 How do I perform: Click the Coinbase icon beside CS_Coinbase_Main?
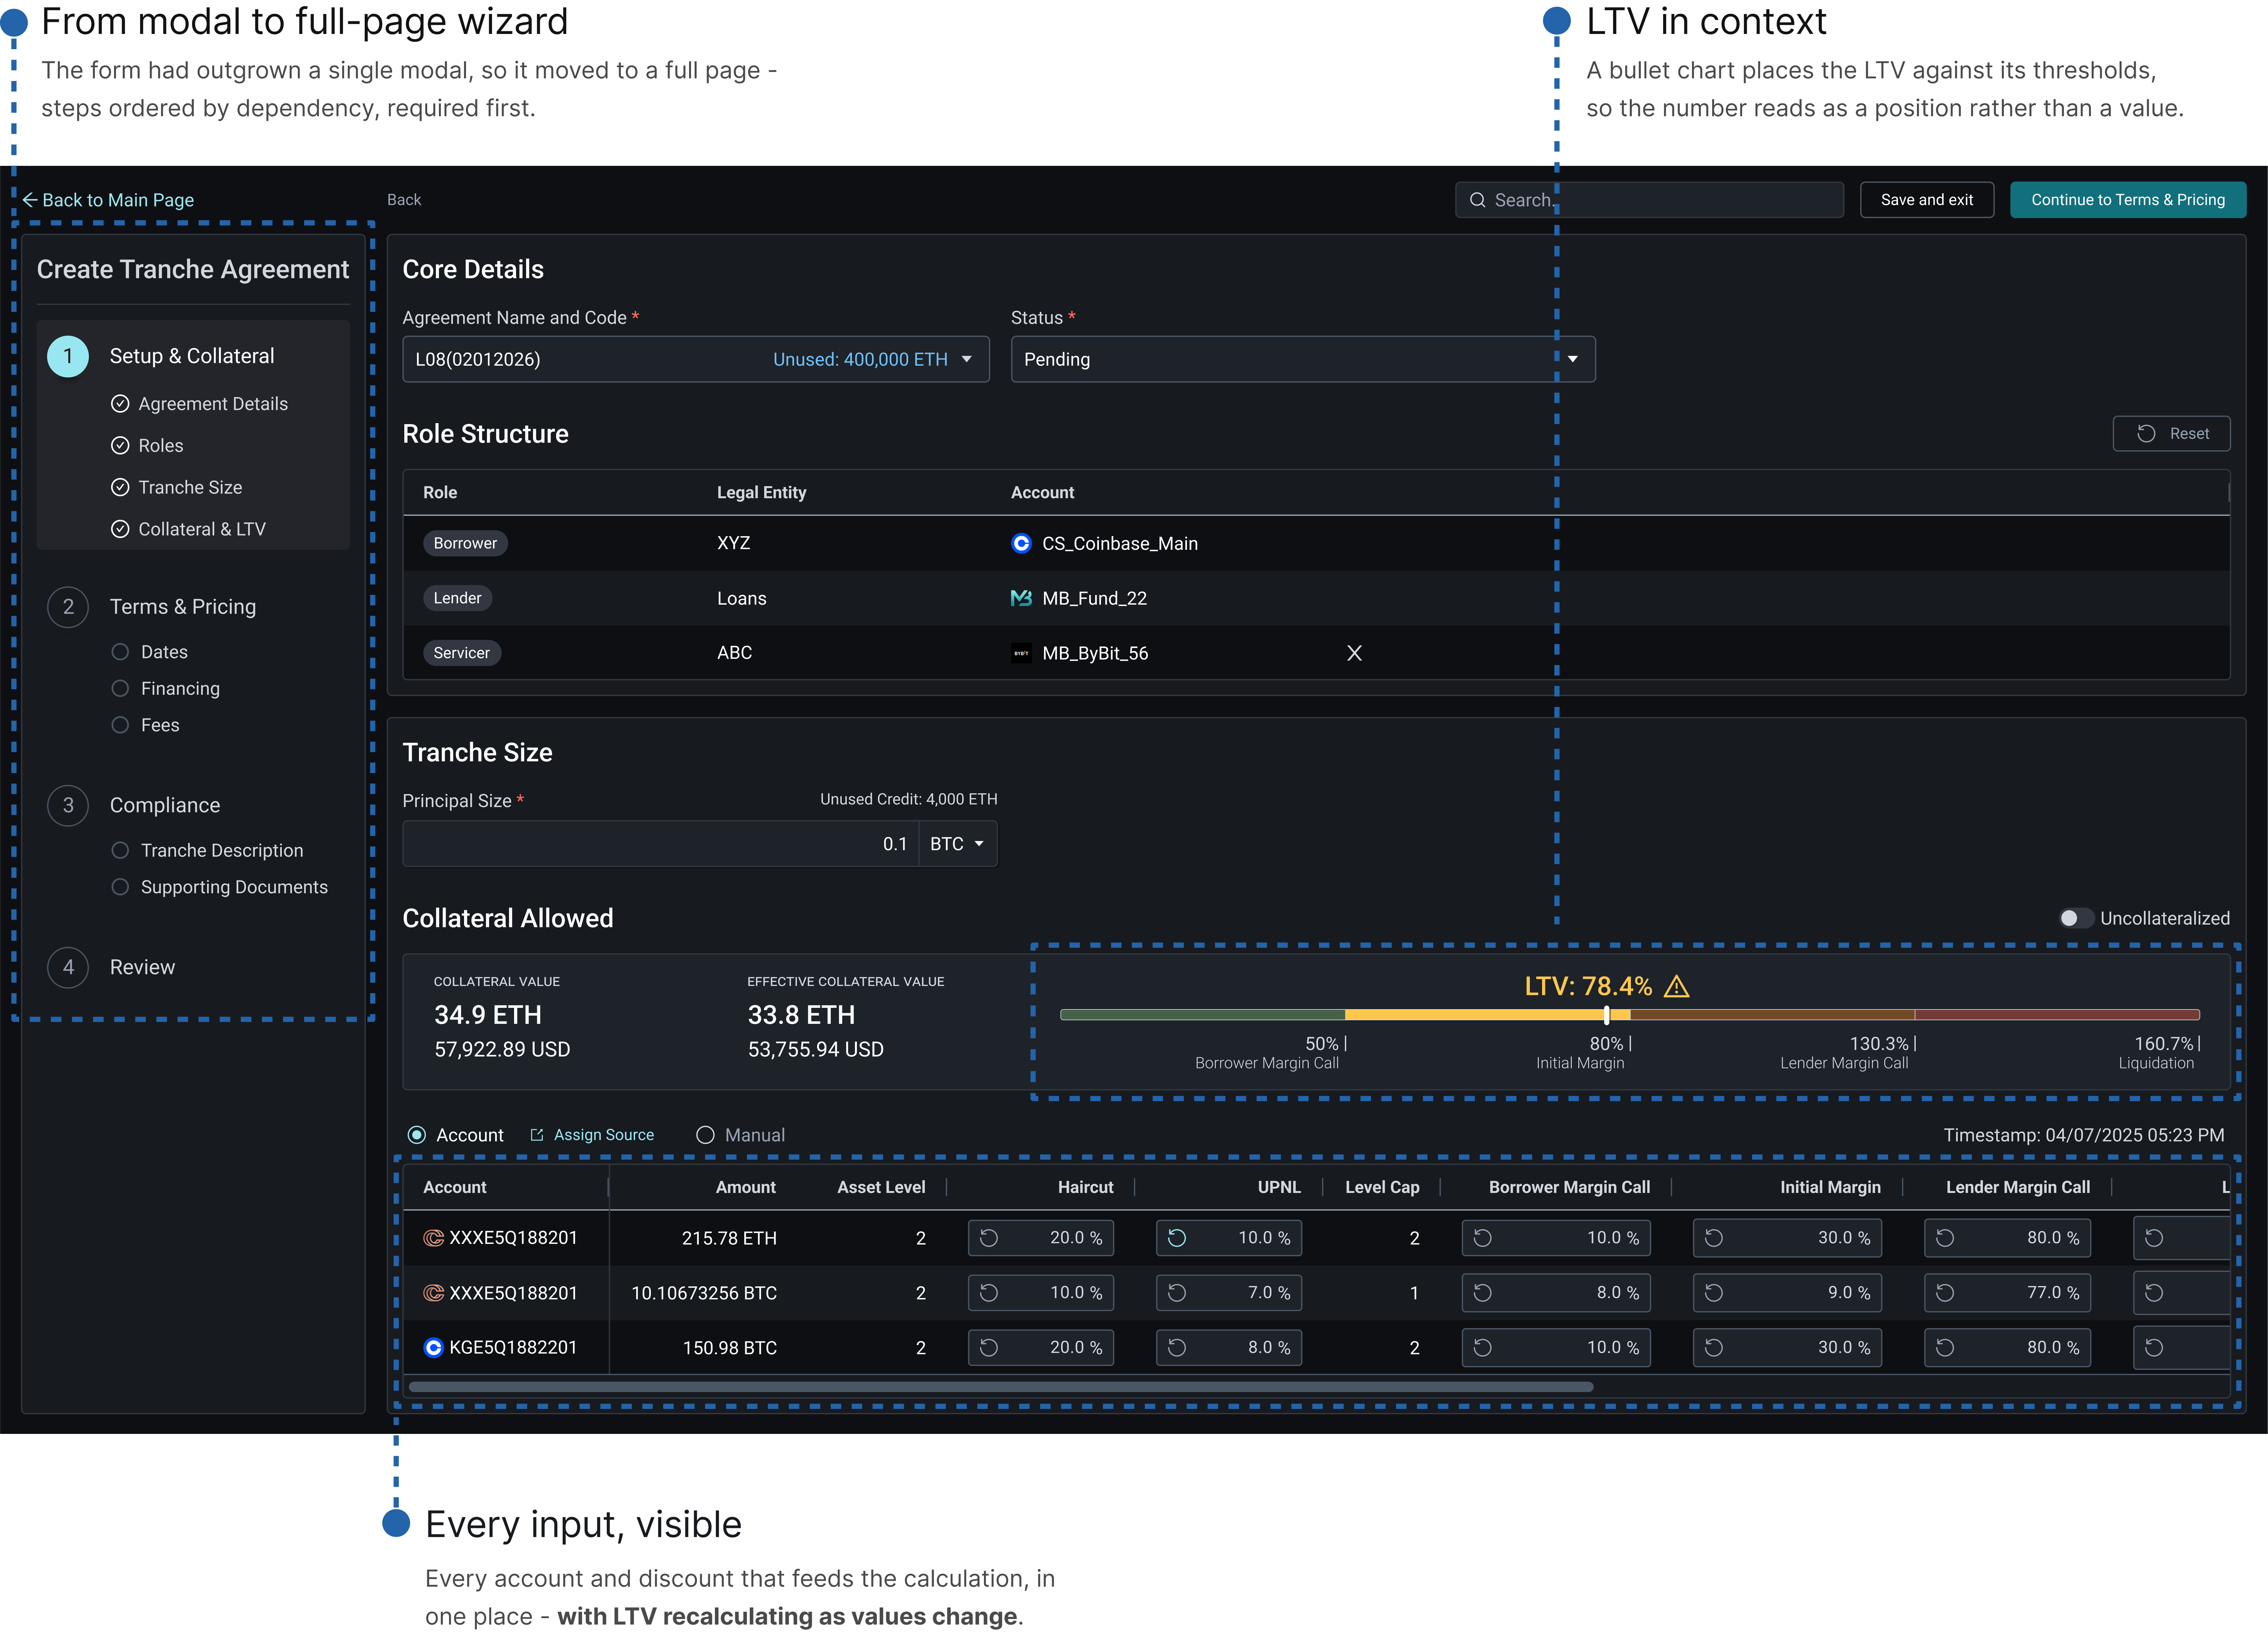(x=1021, y=543)
